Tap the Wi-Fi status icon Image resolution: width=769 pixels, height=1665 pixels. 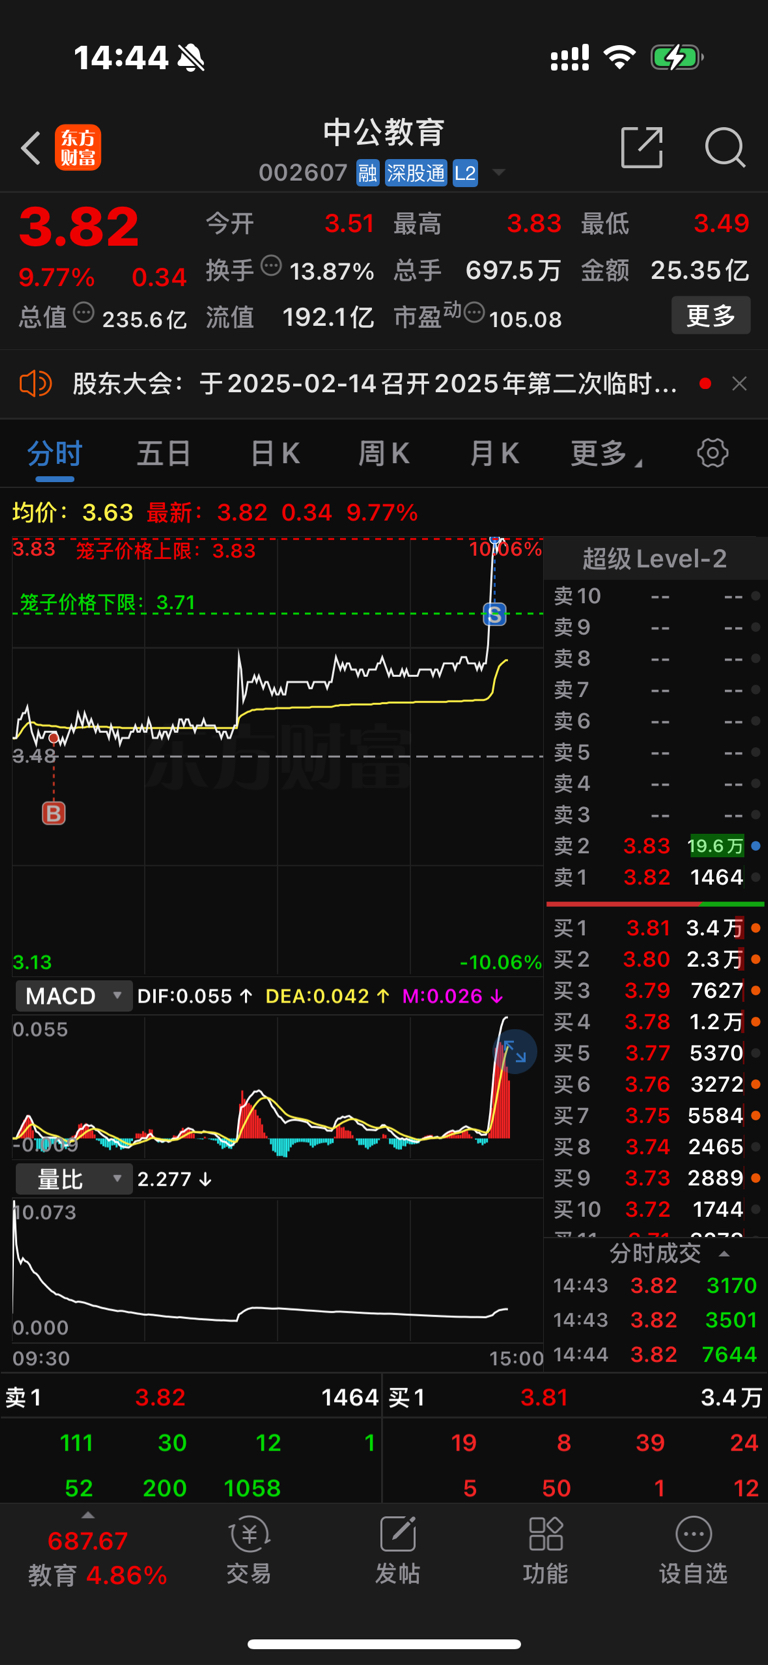click(x=620, y=57)
